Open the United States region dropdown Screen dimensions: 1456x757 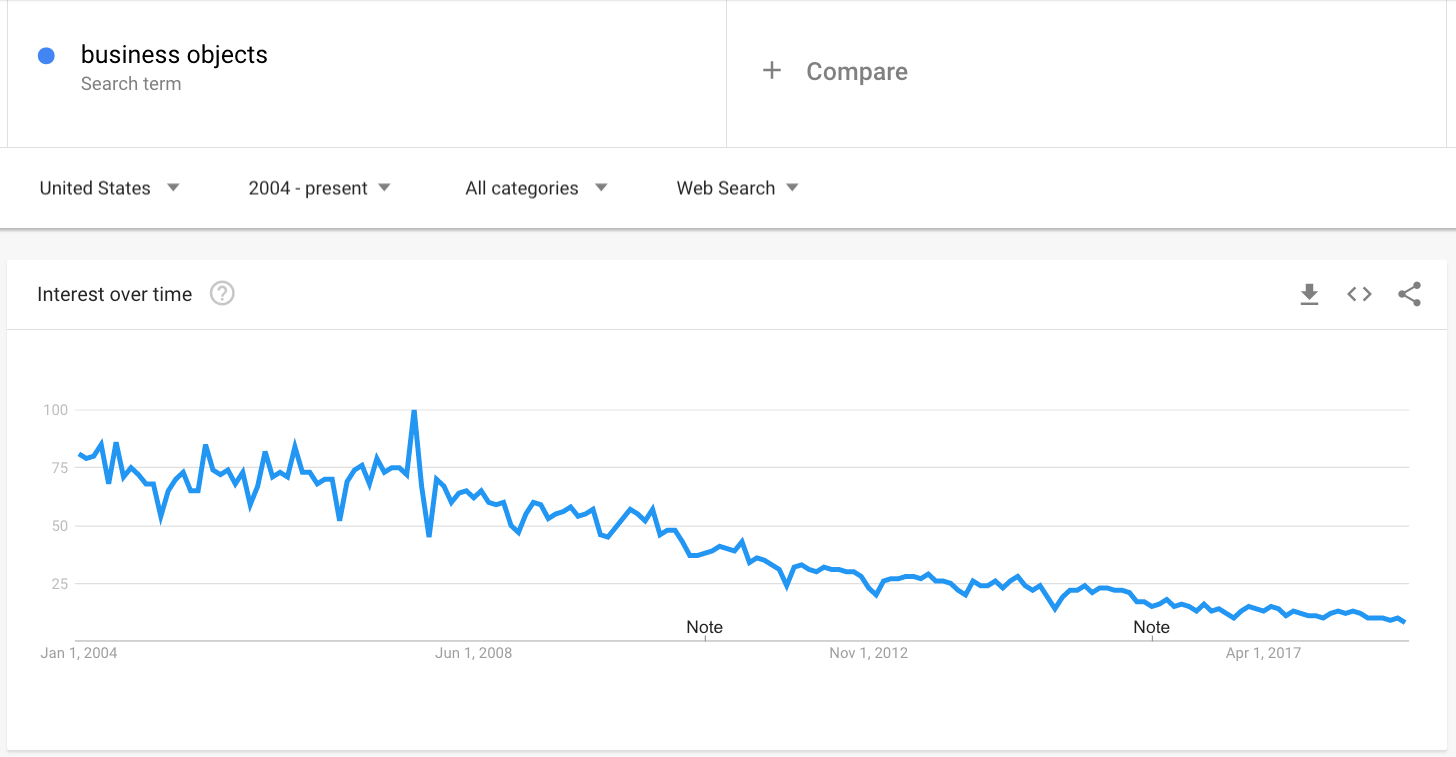coord(109,188)
